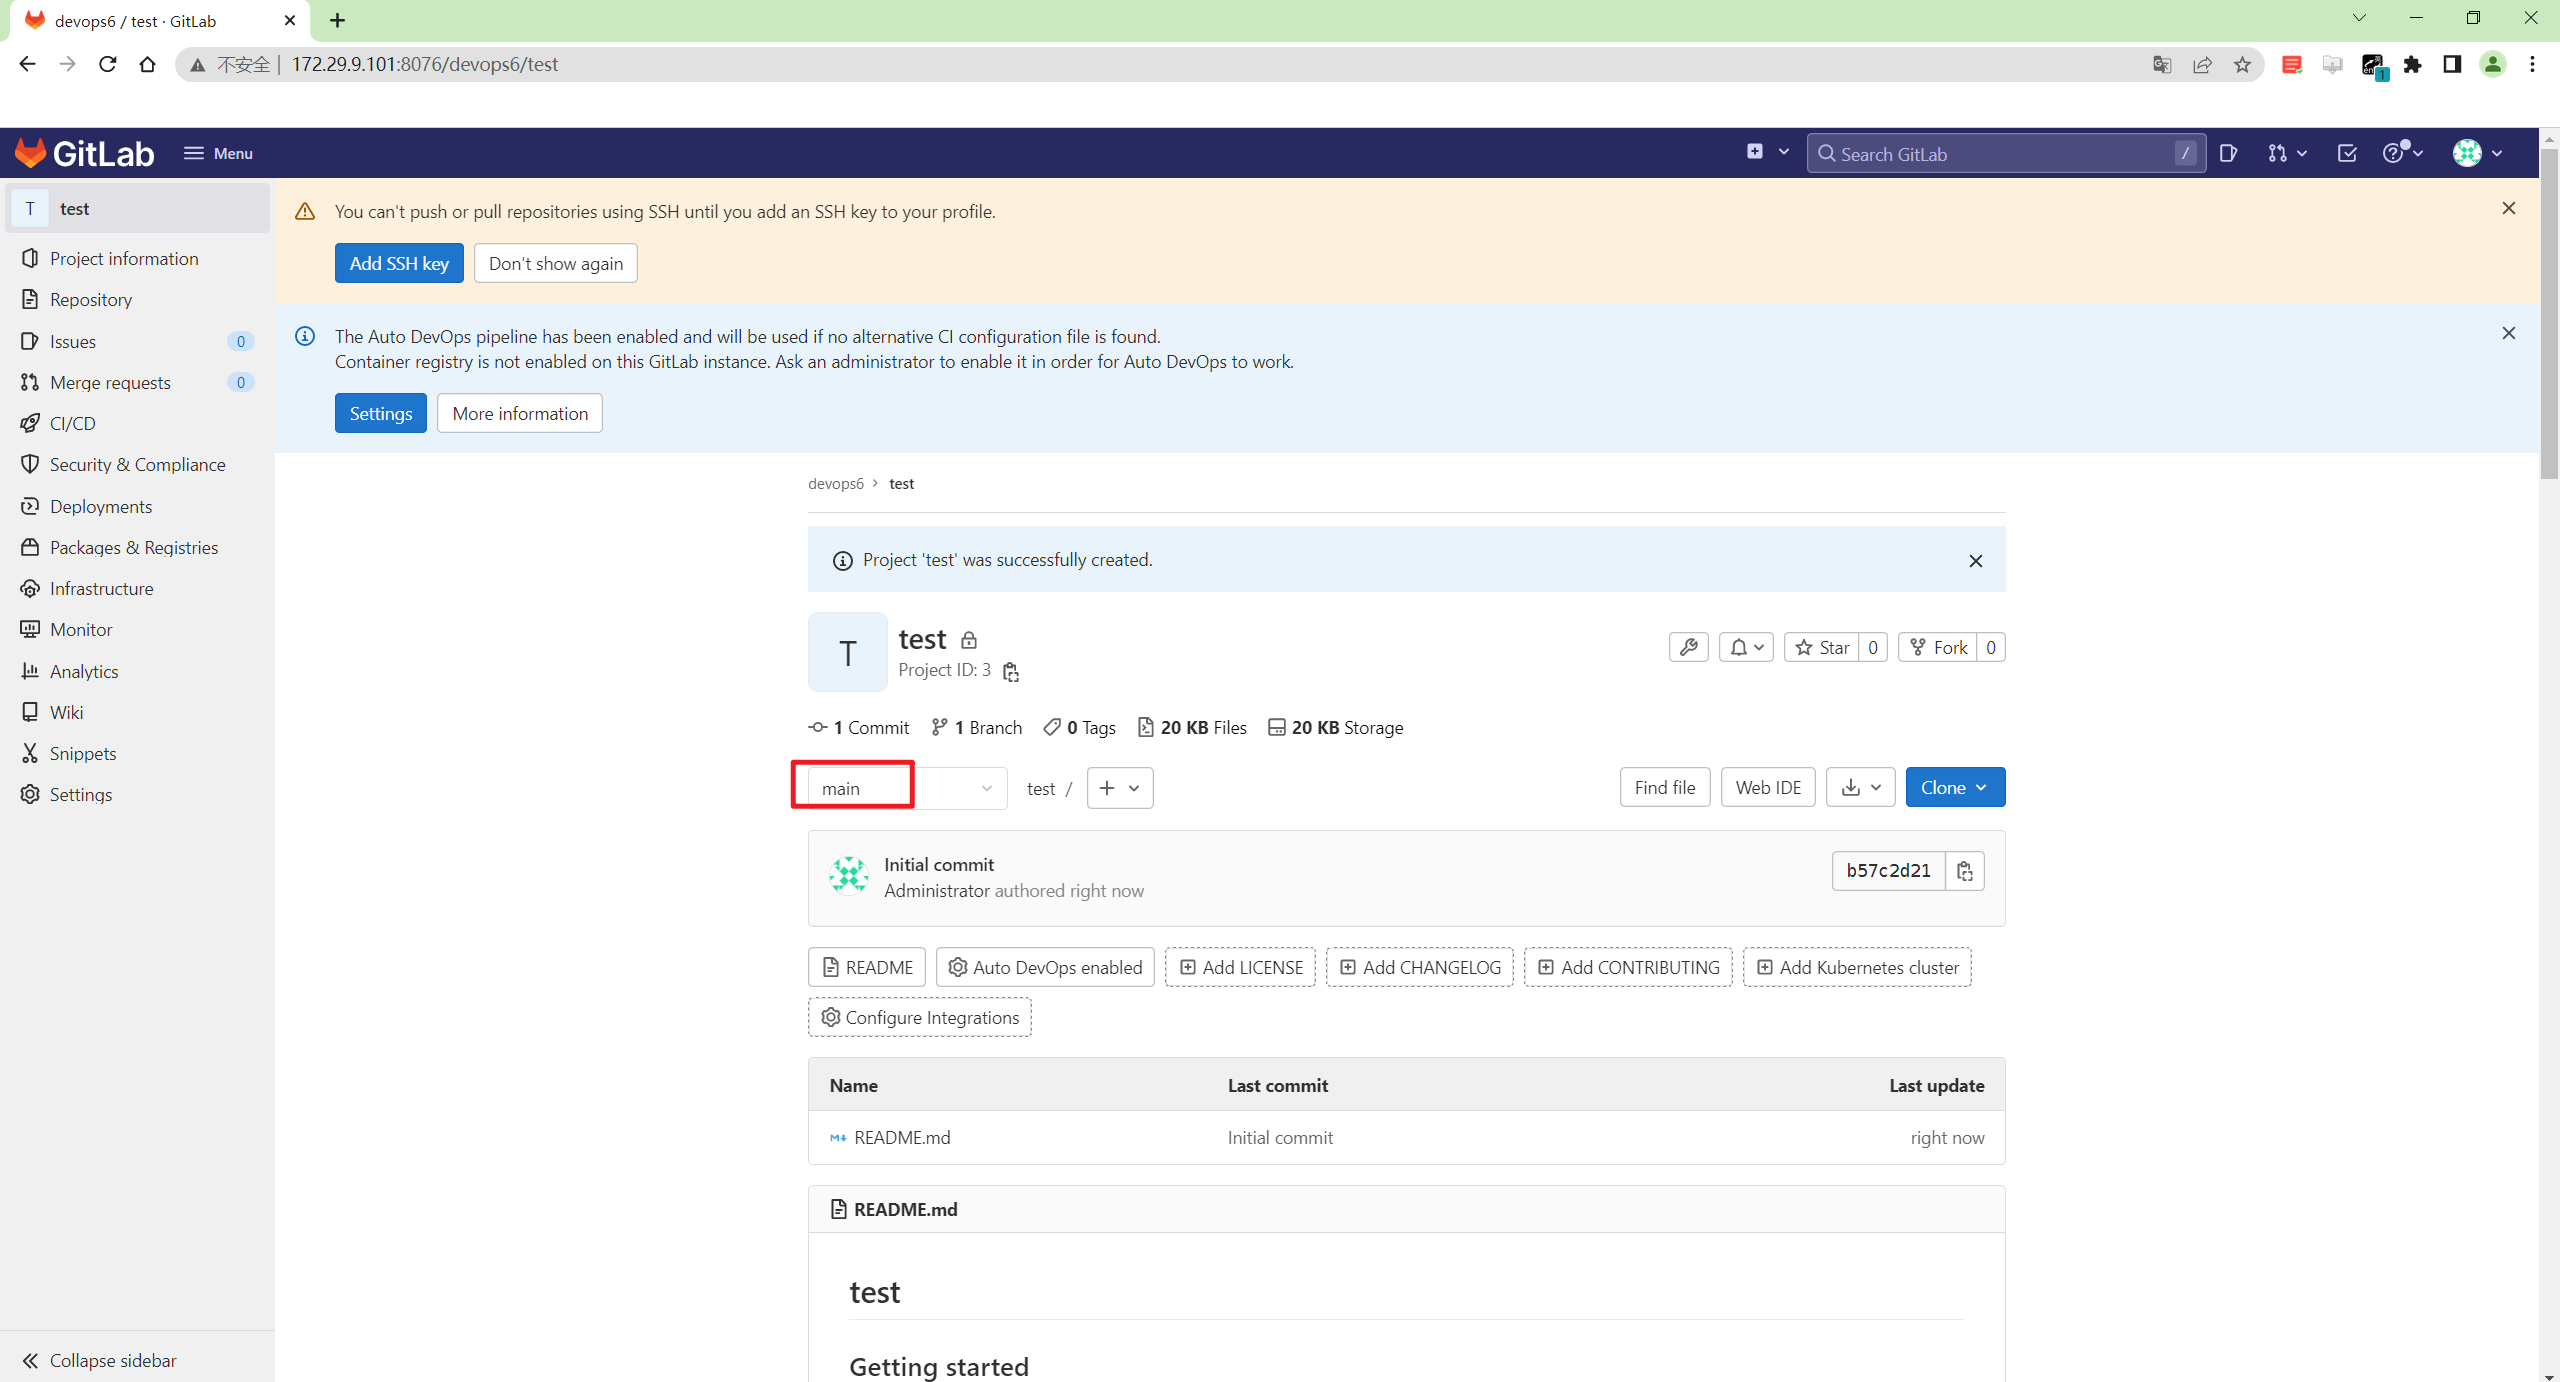Open the 20 KB Files link
2560x1382 pixels.
(1192, 727)
